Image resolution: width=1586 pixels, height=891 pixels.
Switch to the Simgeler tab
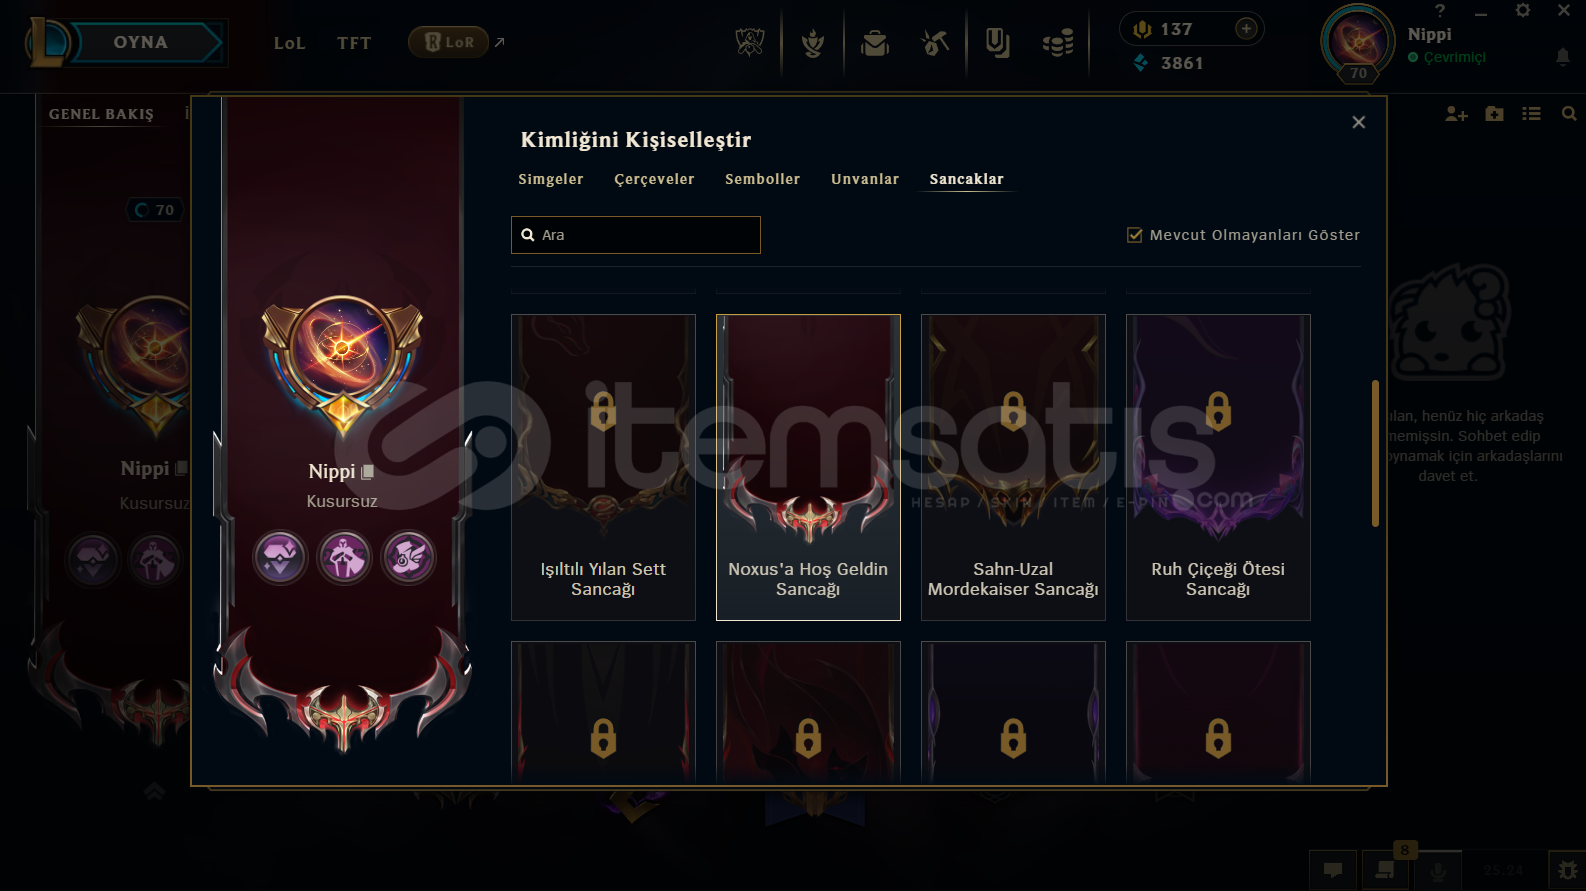tap(550, 179)
